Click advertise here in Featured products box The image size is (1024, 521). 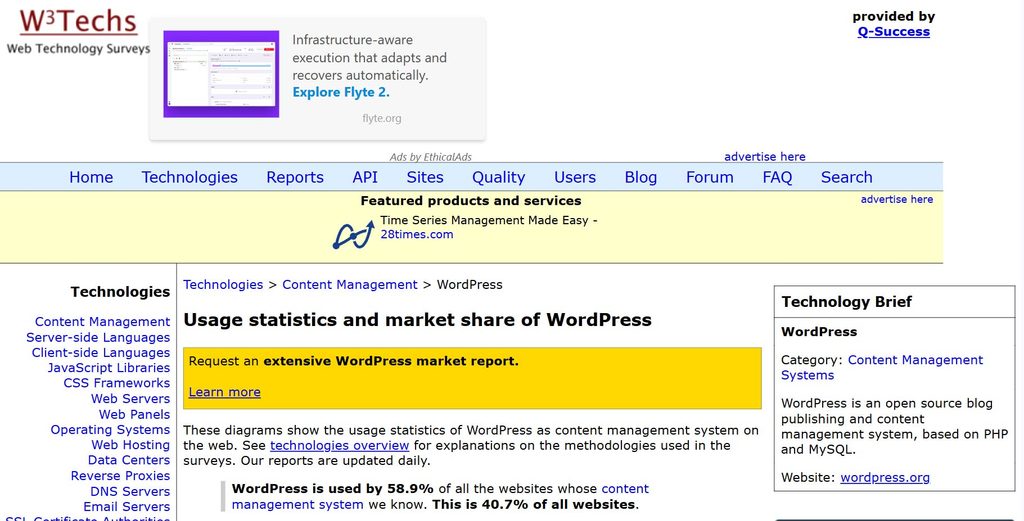click(x=897, y=200)
